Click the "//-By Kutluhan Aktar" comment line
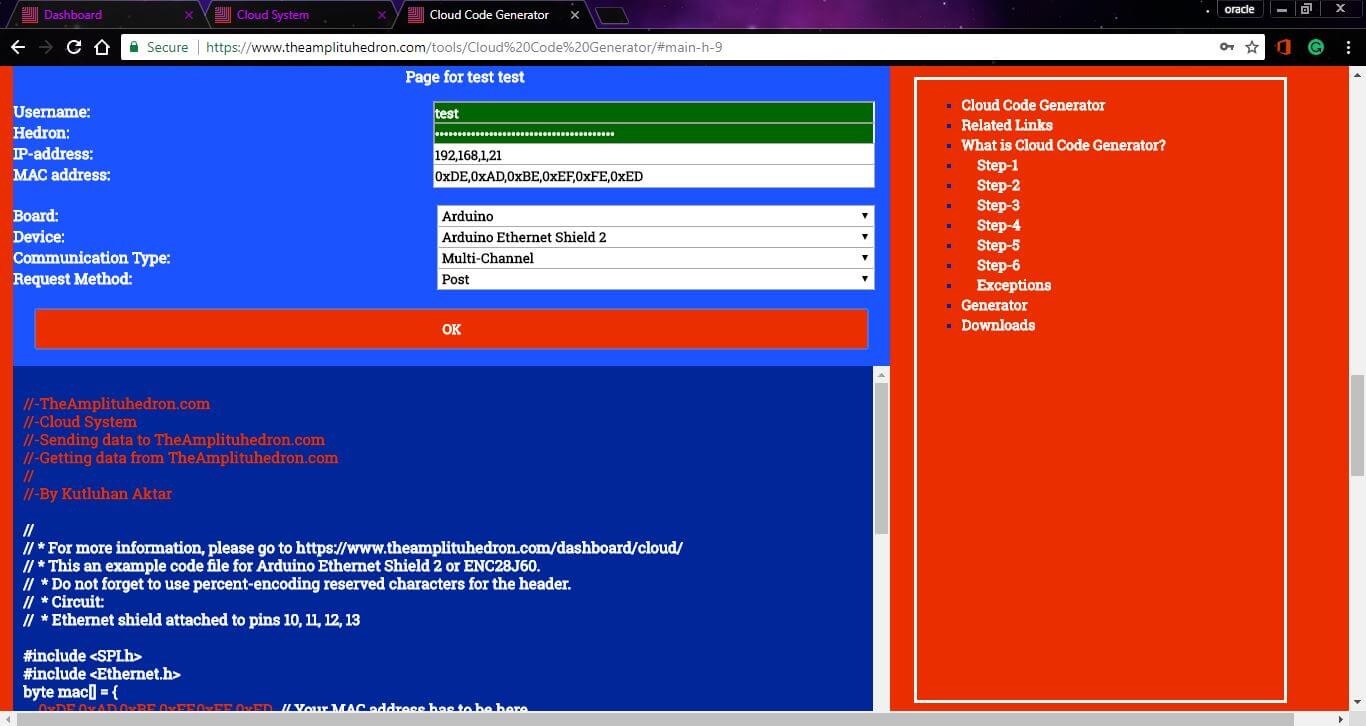1366x726 pixels. point(98,494)
